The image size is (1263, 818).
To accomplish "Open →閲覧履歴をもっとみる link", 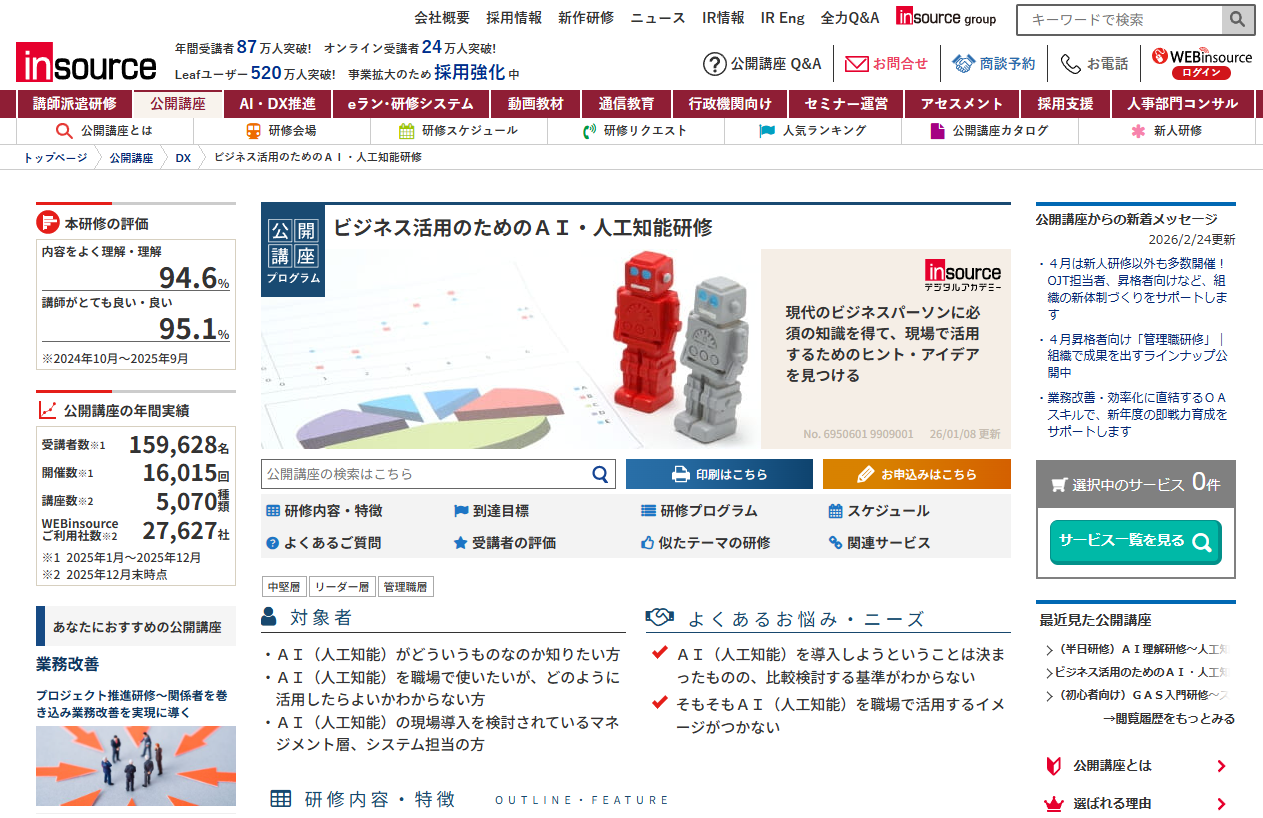I will [1168, 719].
